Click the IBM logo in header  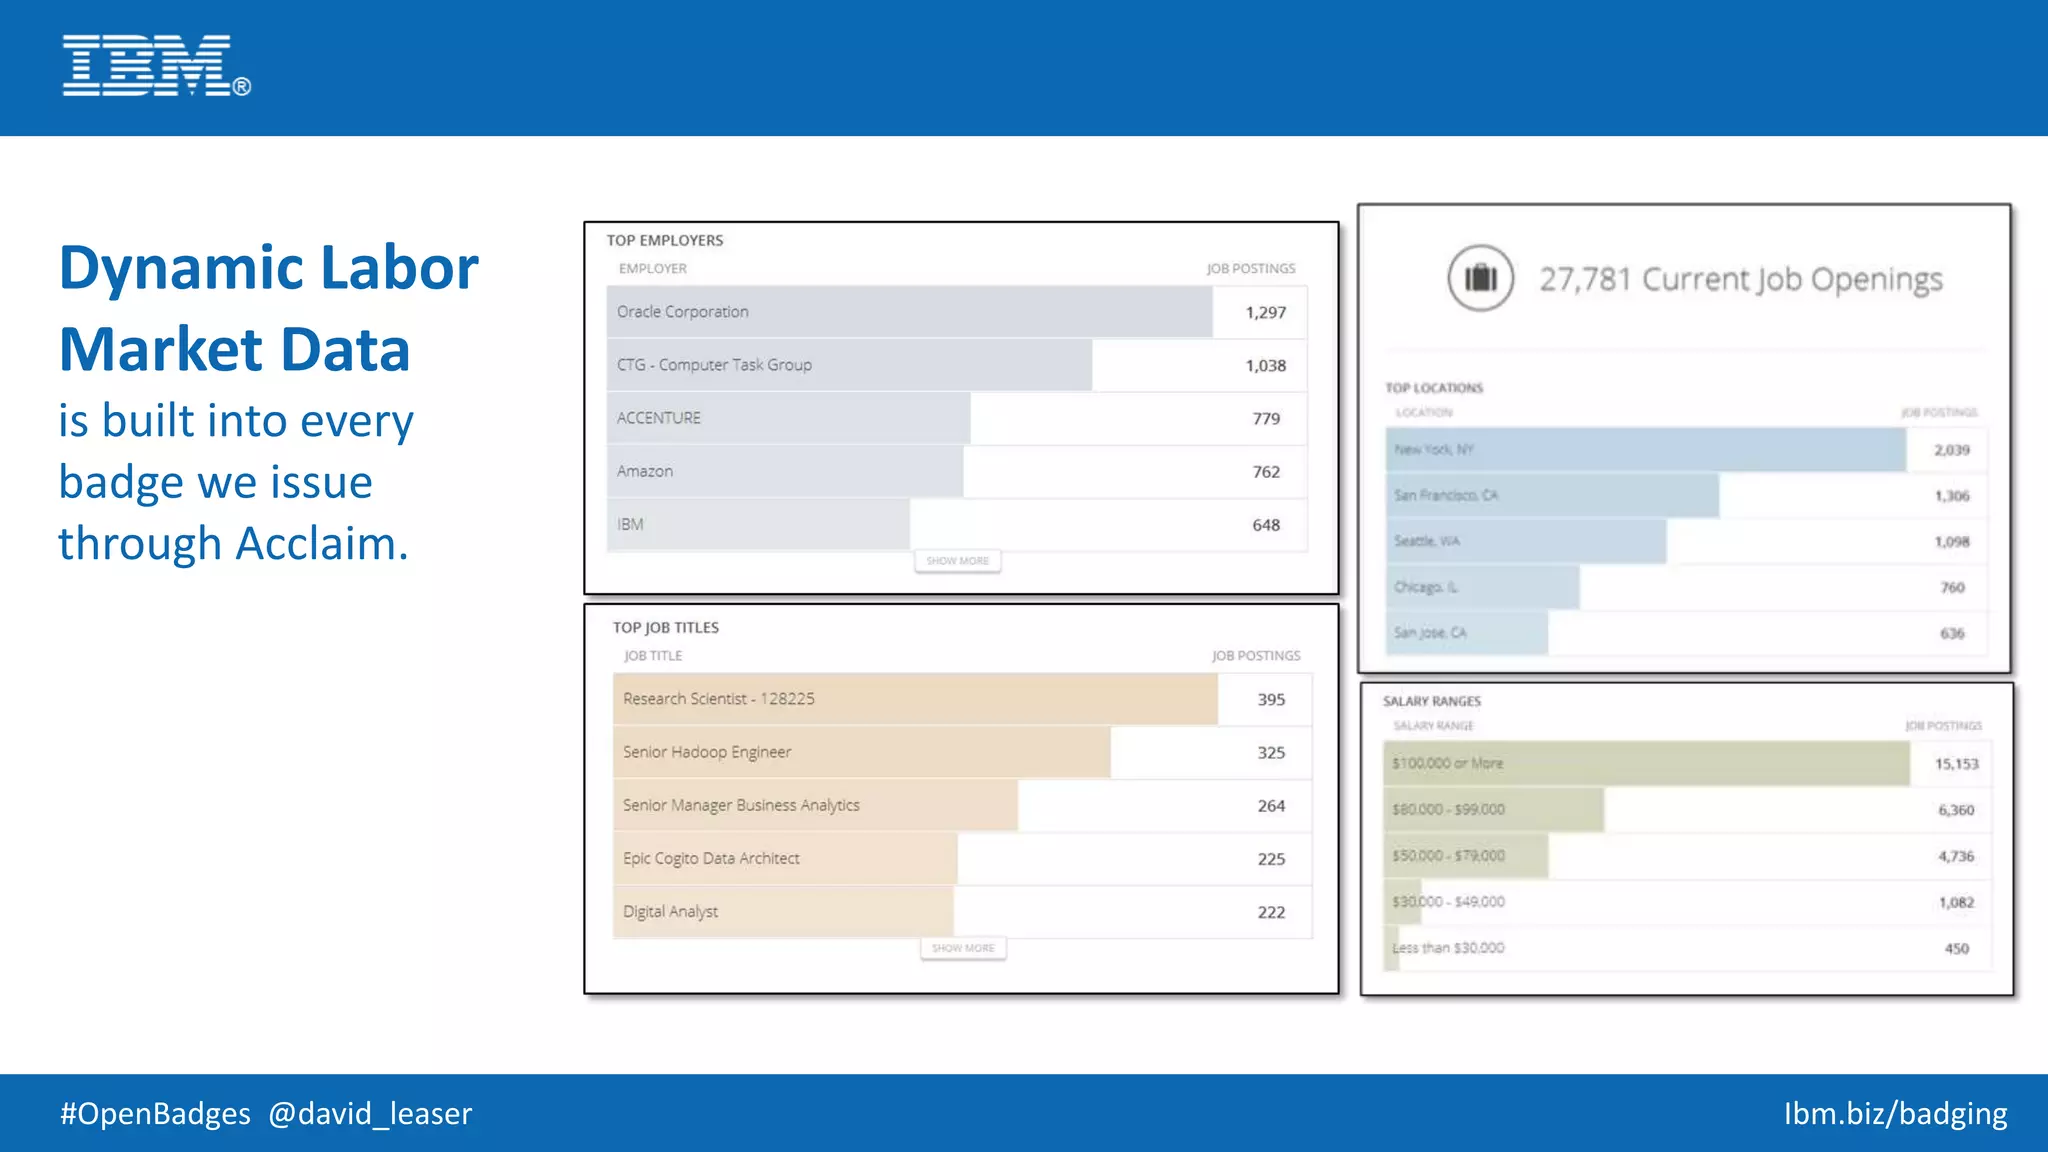click(x=155, y=66)
